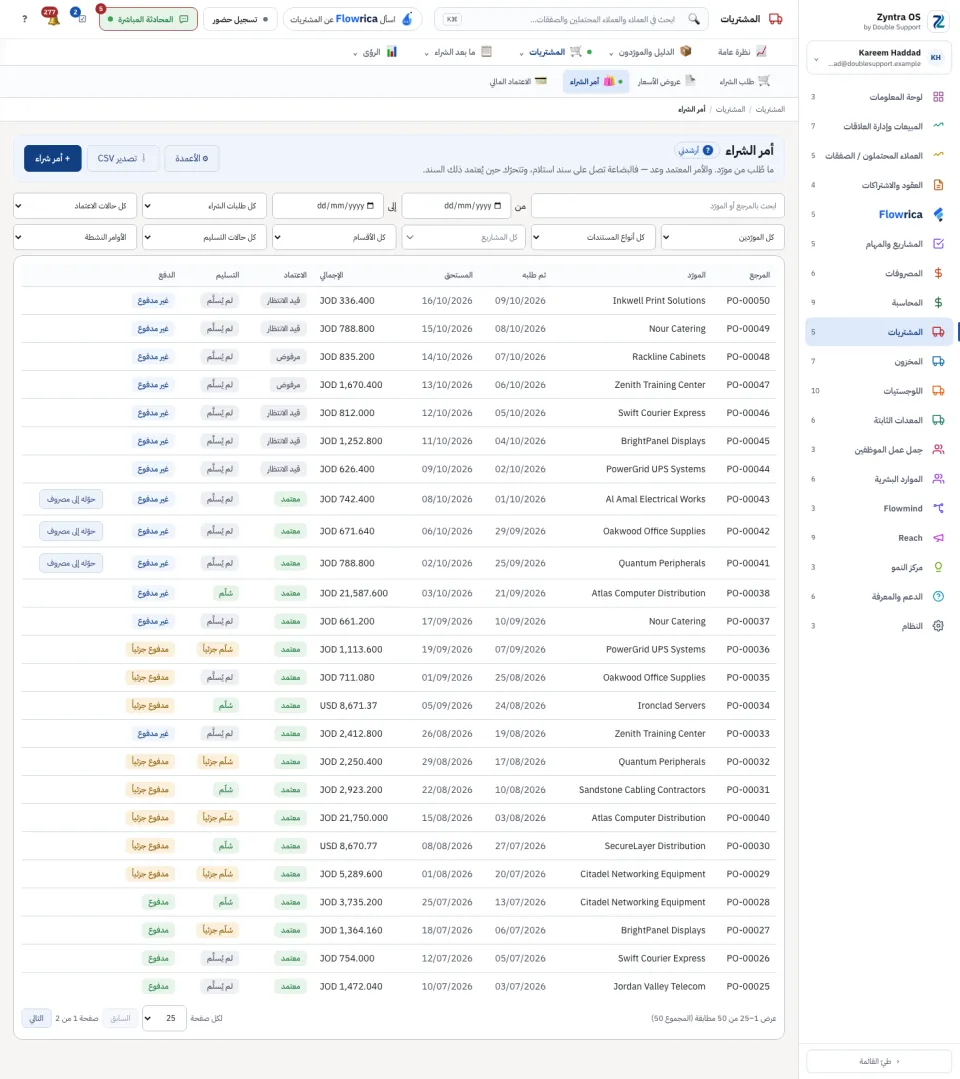Open the كل الموردين suppliers filter dropdown
960x1079 pixels.
tap(723, 237)
